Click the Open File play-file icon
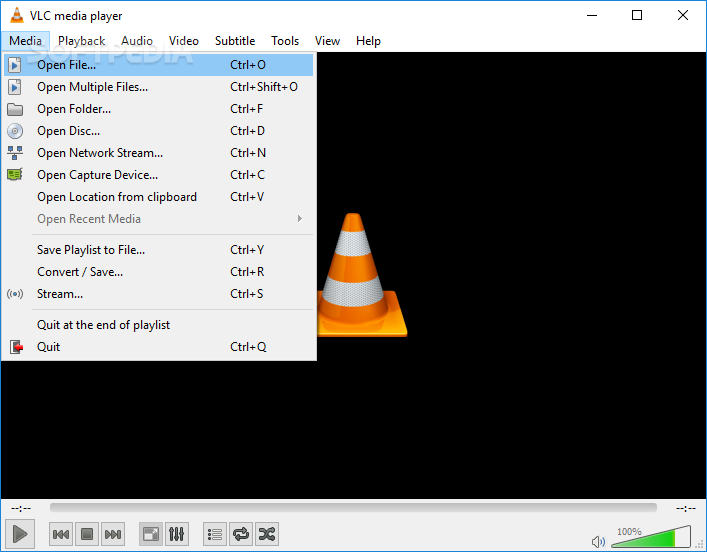Viewport: 707px width, 552px height. click(x=14, y=65)
